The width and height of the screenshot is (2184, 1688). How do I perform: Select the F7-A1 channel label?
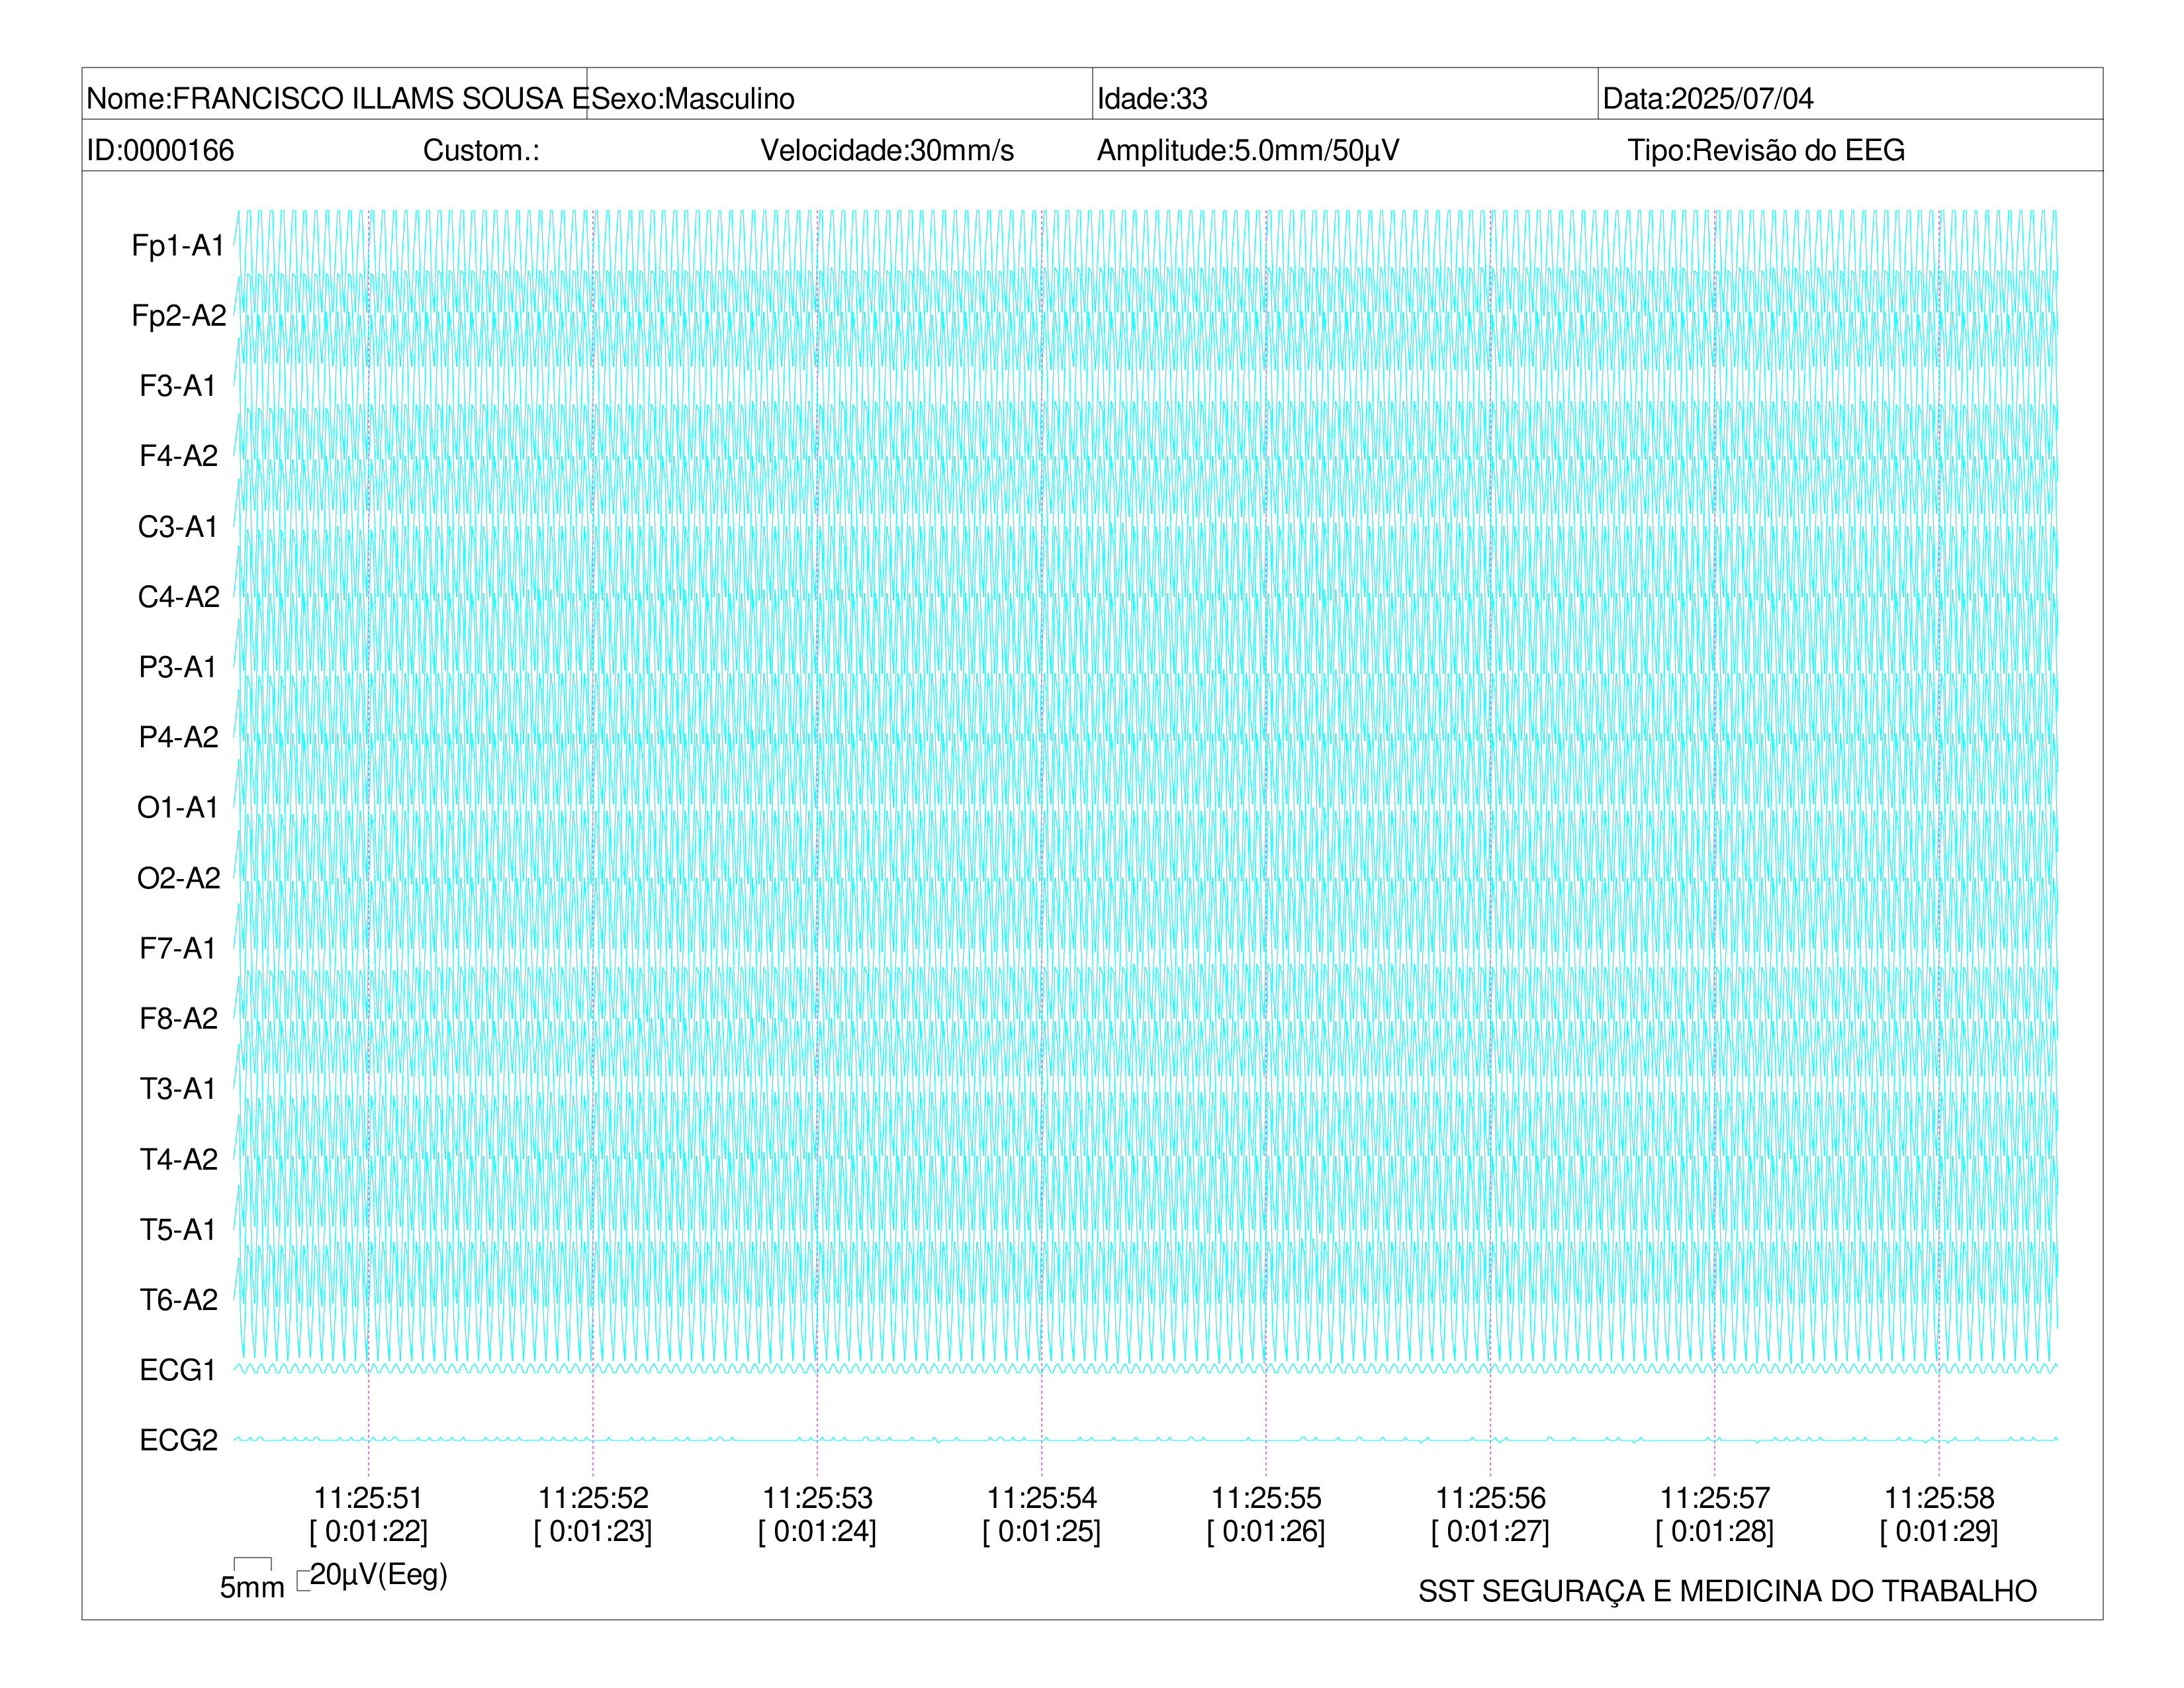tap(178, 948)
